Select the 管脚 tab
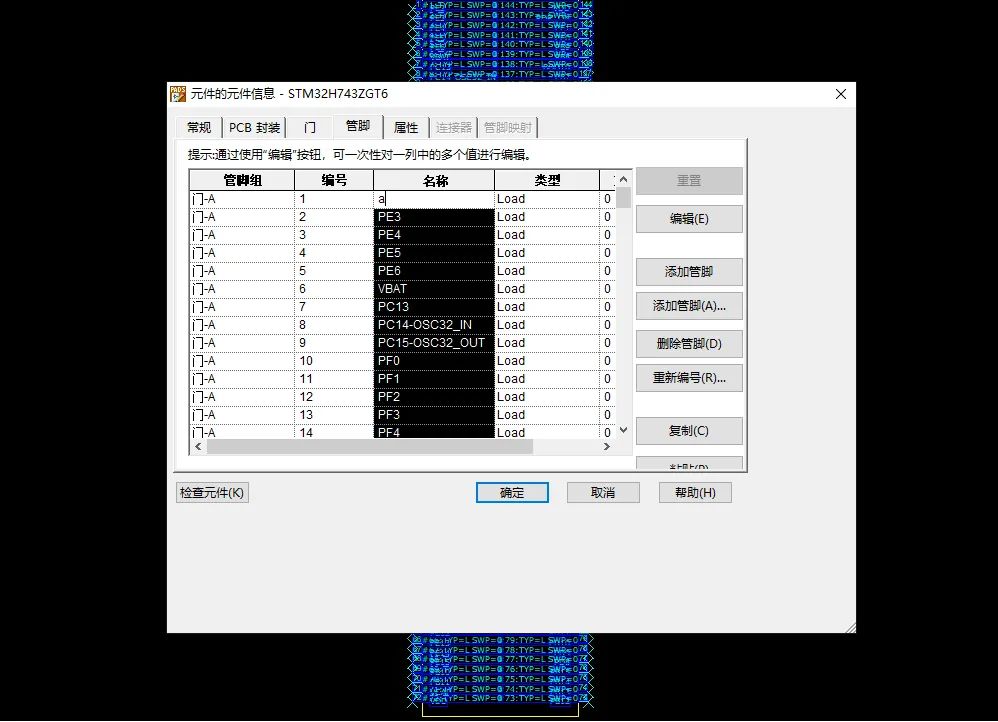 tap(358, 126)
